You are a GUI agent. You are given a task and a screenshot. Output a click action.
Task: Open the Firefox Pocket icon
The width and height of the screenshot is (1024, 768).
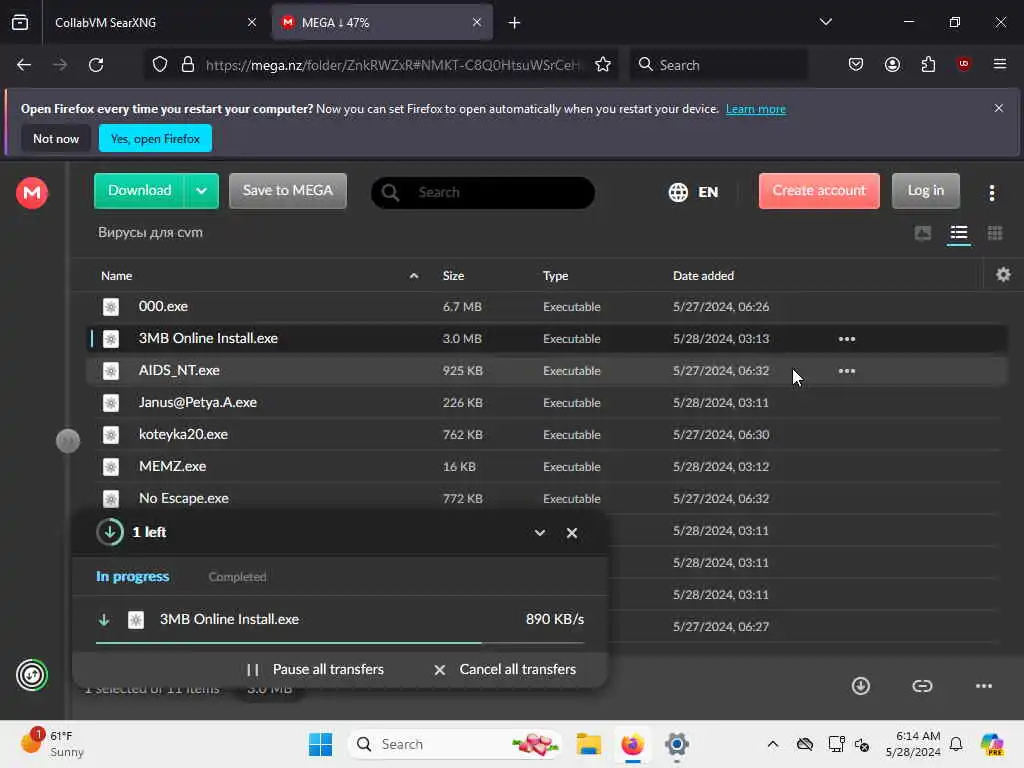856,65
